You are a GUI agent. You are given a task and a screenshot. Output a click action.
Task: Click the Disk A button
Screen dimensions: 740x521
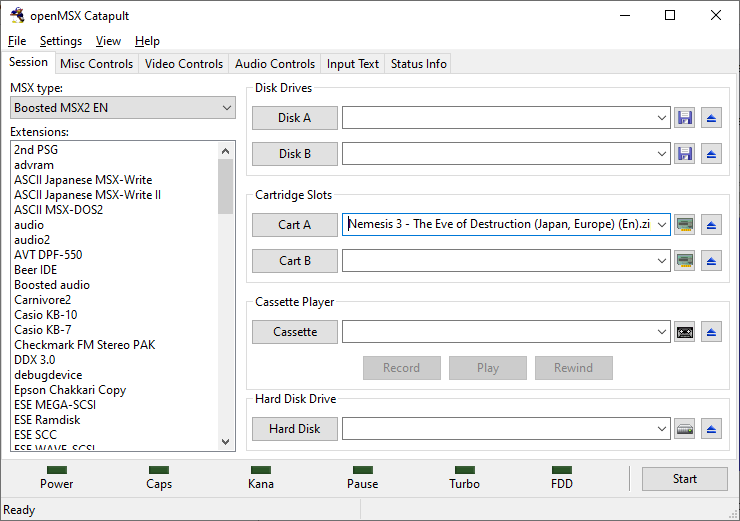pyautogui.click(x=294, y=118)
